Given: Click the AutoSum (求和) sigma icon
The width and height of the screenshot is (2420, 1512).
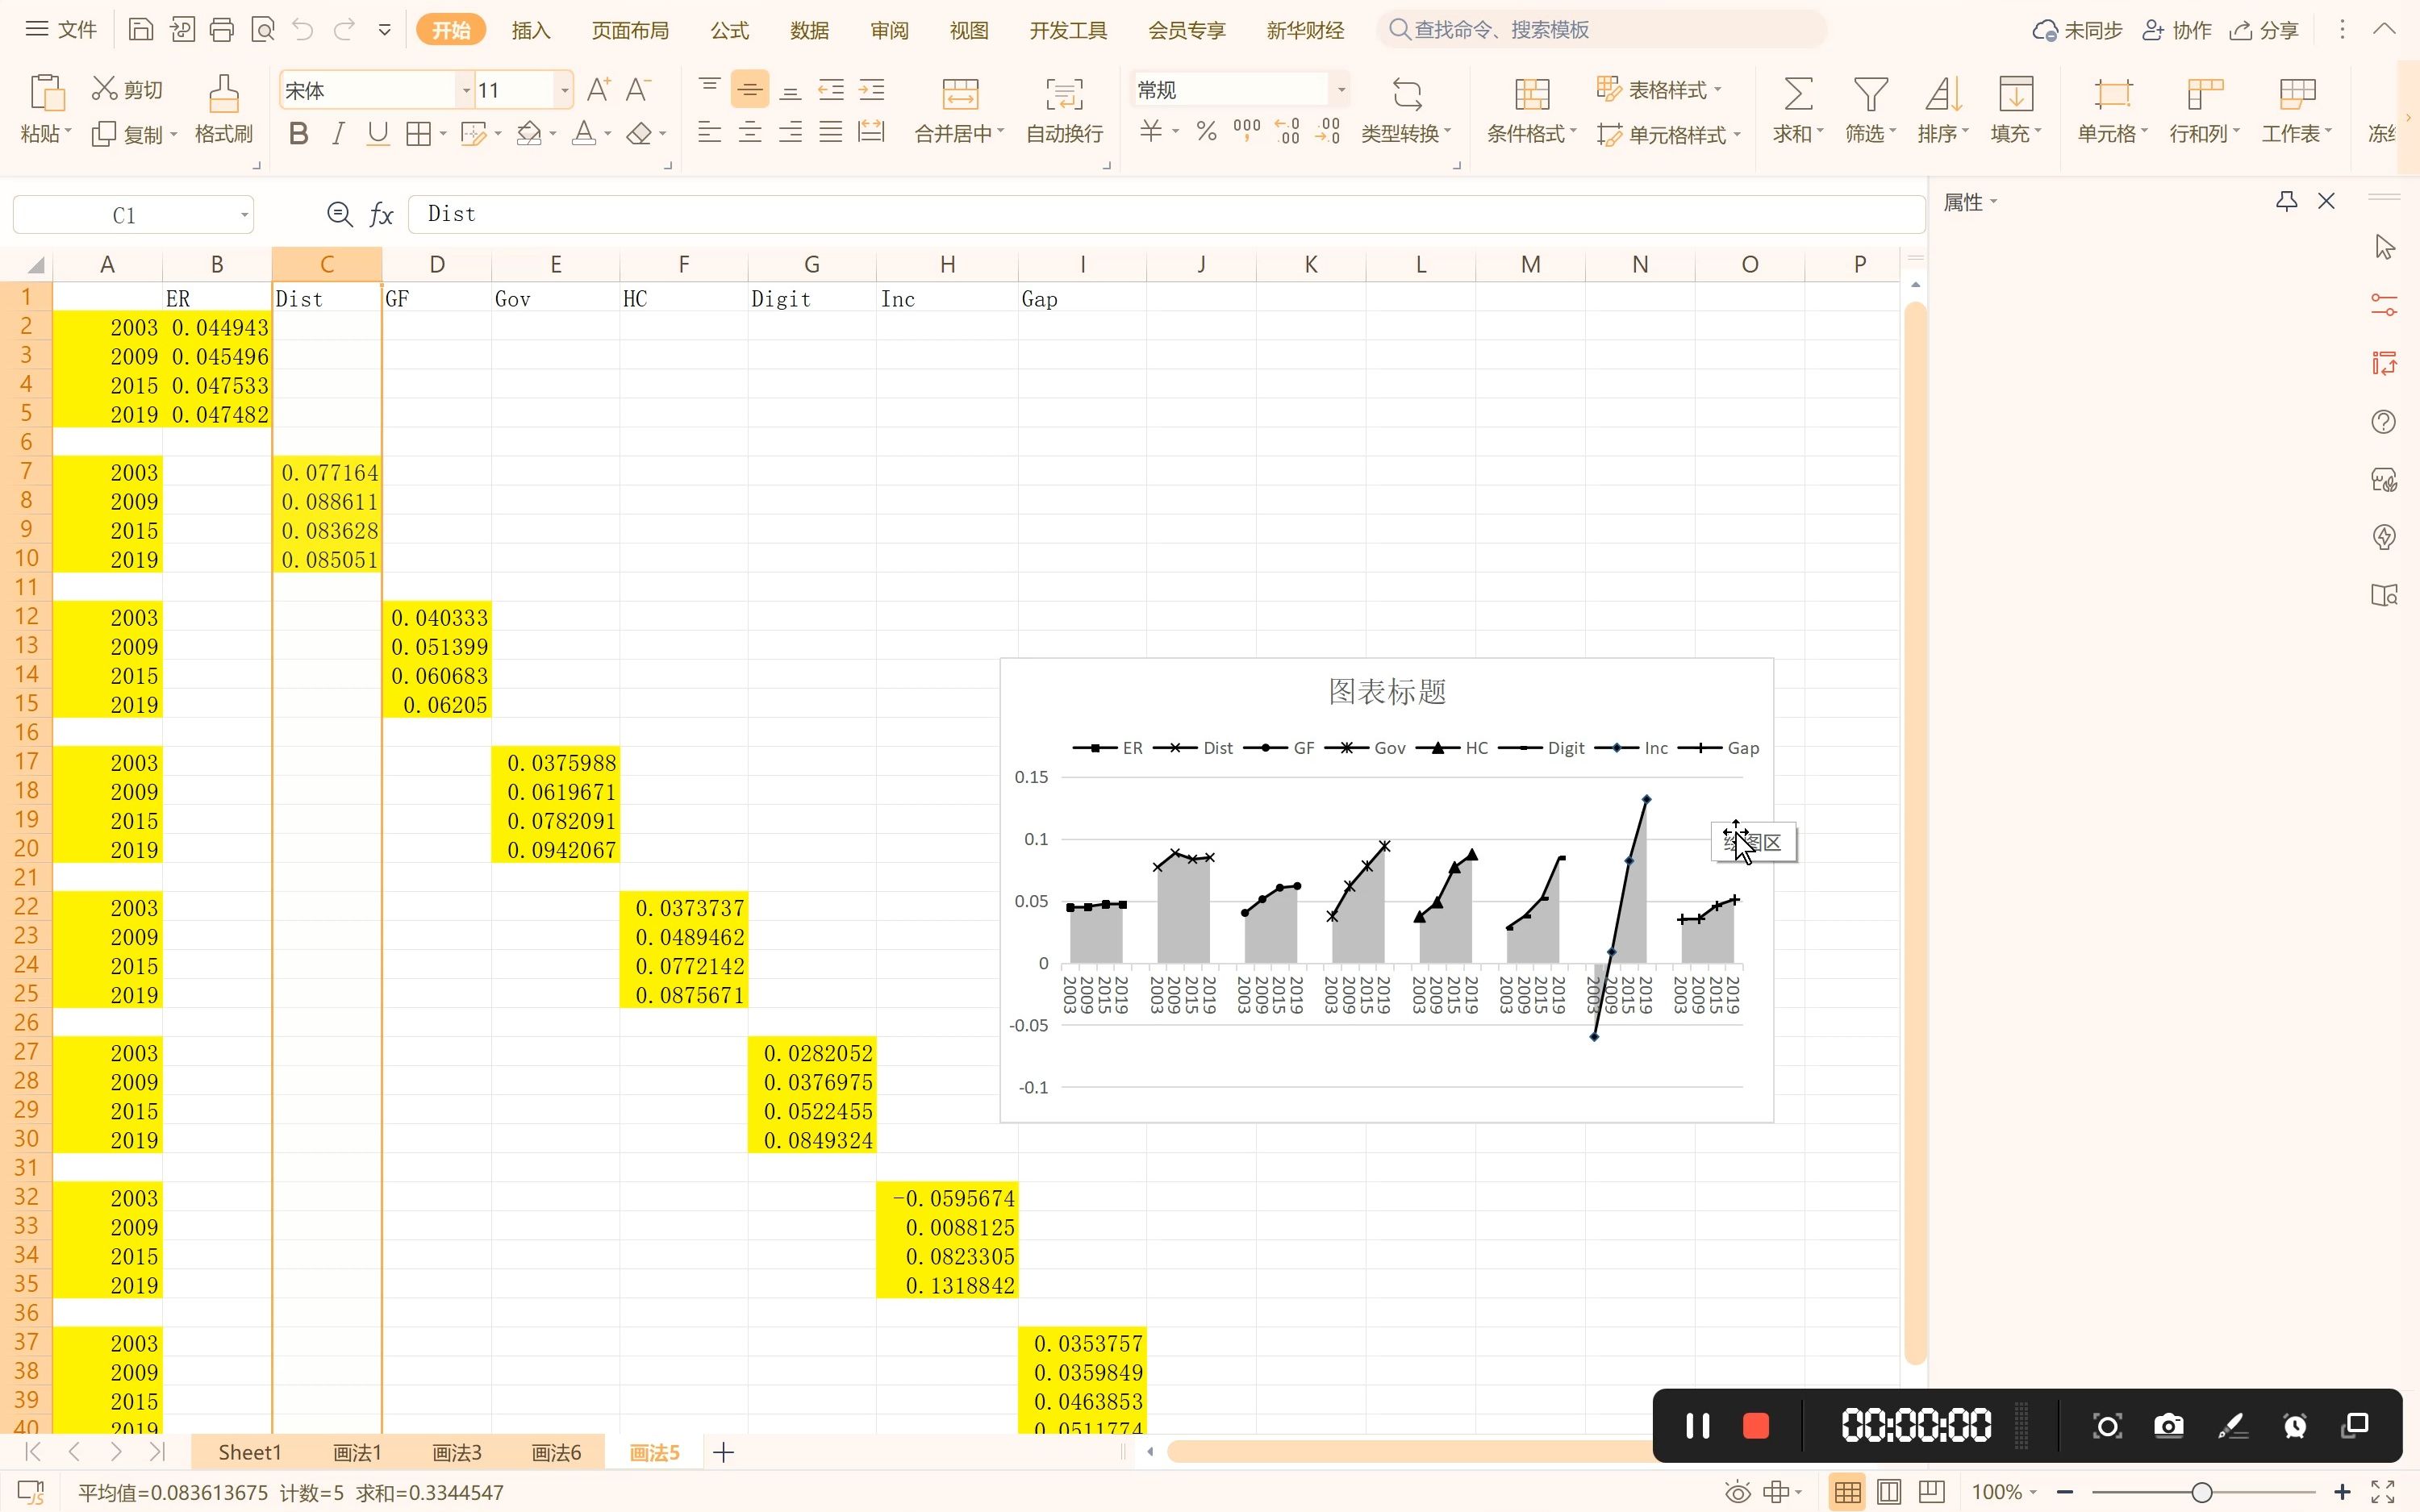Looking at the screenshot, I should 1797,94.
